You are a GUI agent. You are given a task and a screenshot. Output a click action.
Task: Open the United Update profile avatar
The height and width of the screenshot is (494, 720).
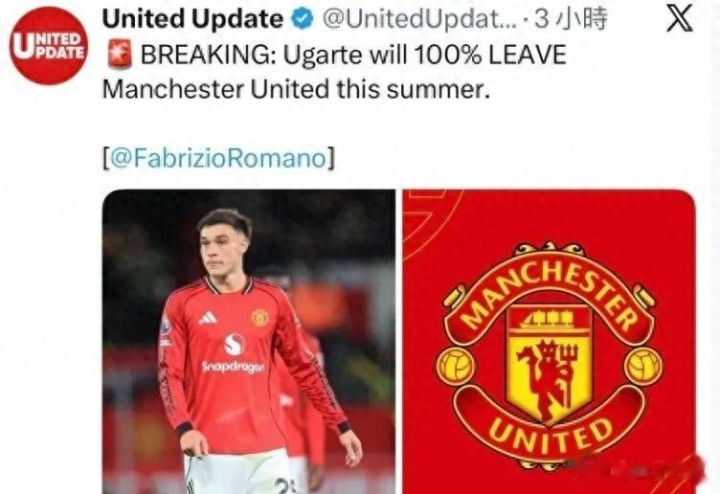(x=48, y=46)
